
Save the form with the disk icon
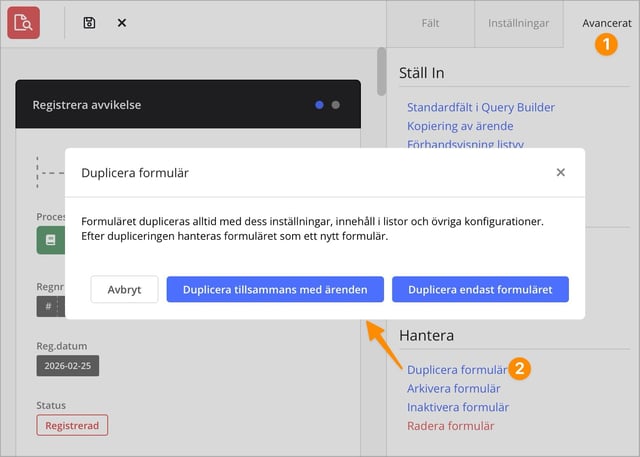[89, 23]
